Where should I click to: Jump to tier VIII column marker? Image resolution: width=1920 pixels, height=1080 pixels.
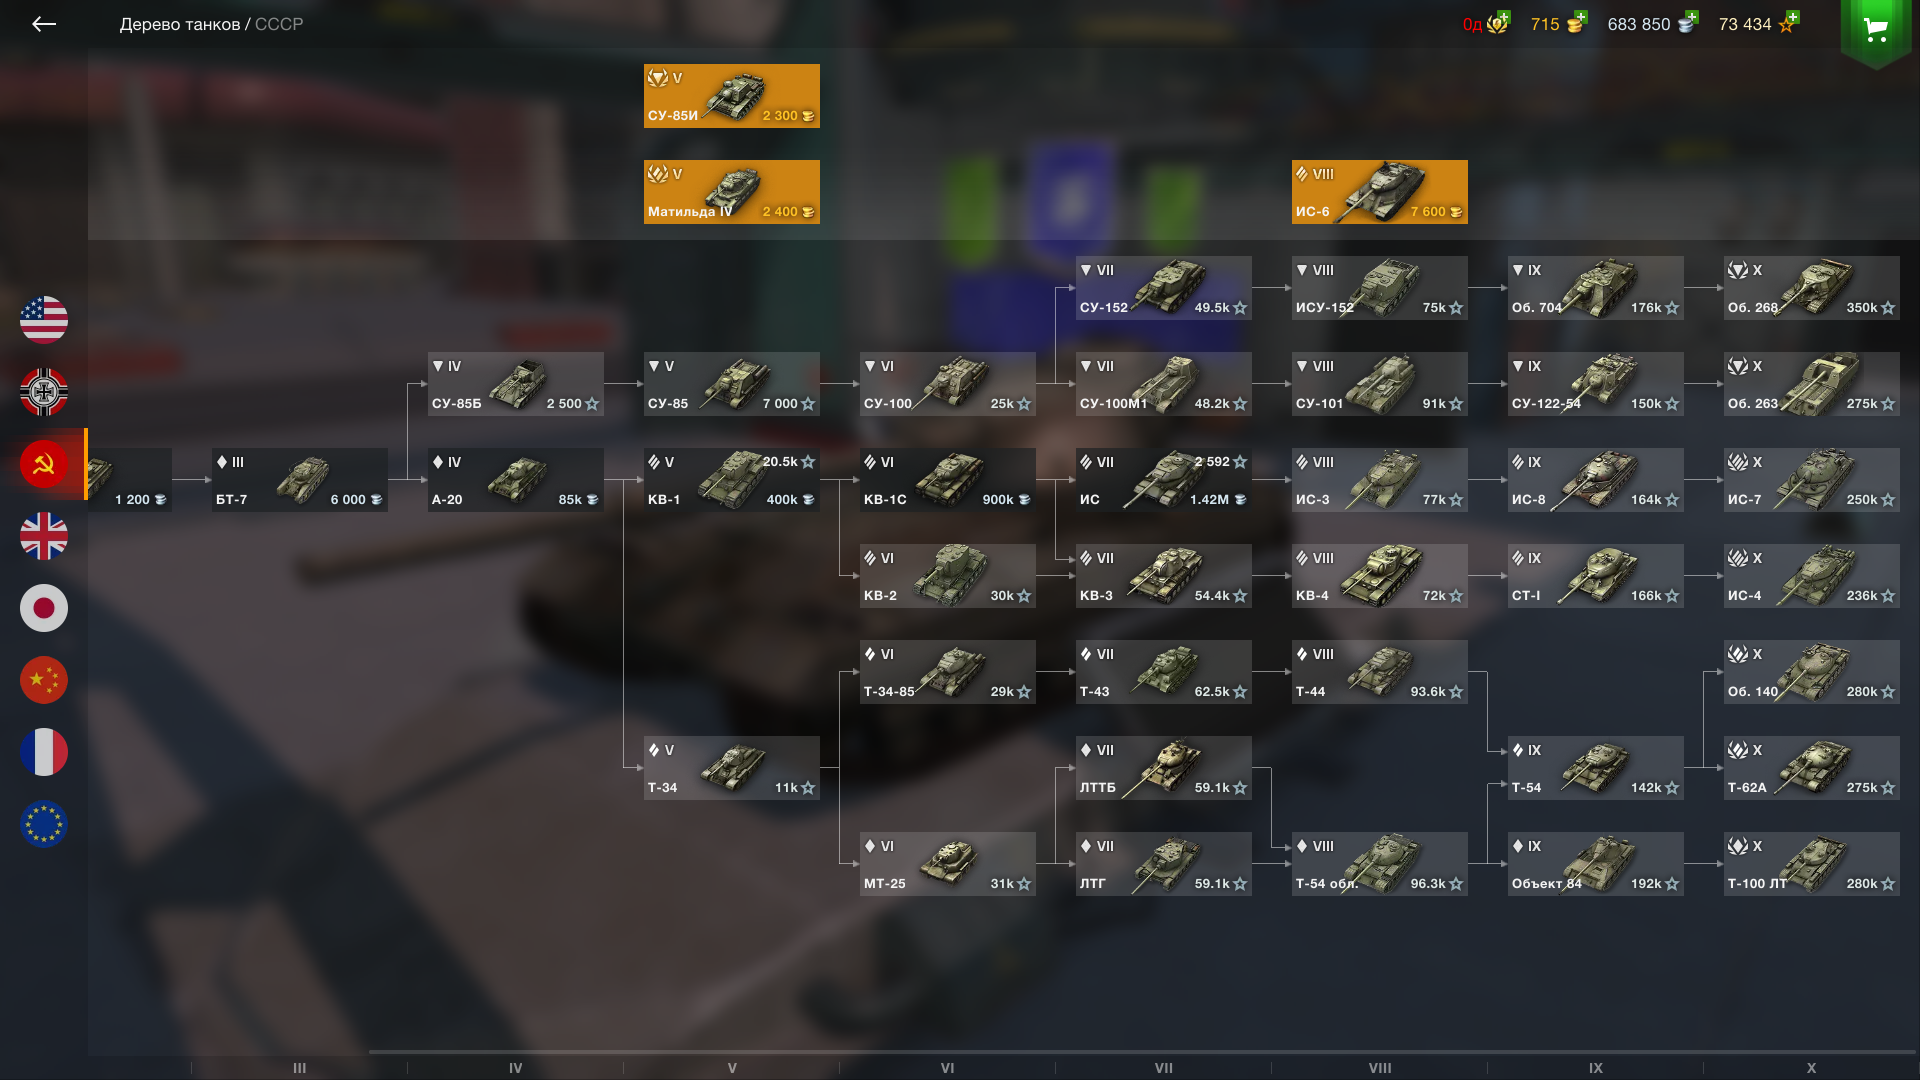point(1380,1068)
